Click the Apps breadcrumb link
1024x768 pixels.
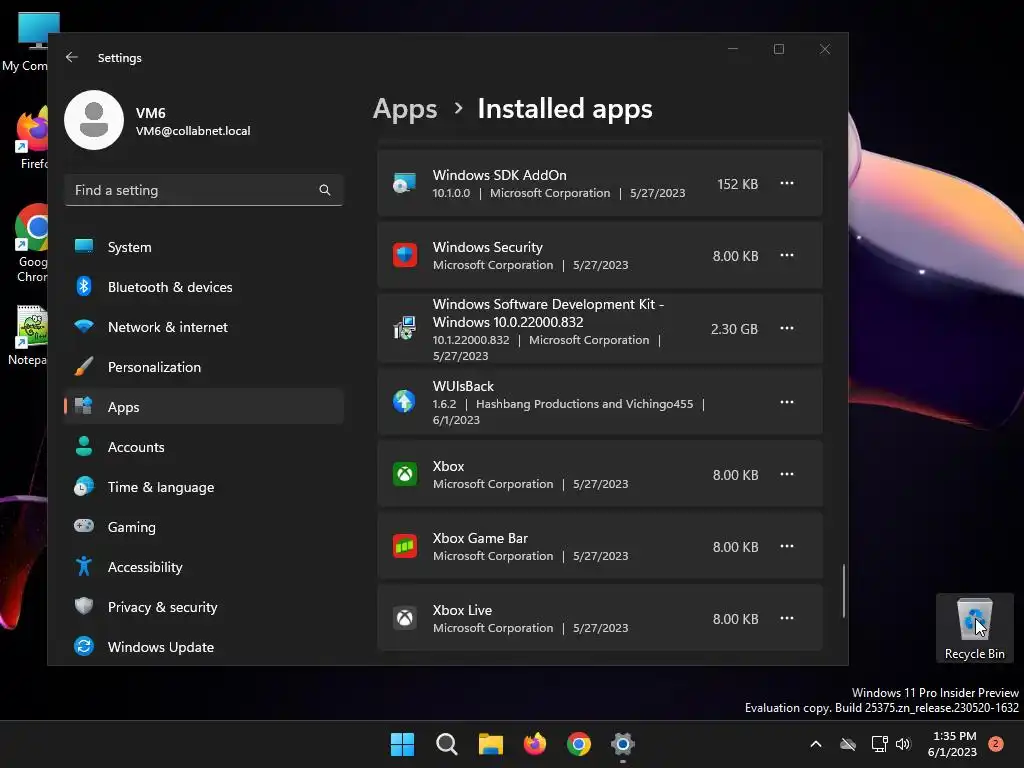[405, 109]
